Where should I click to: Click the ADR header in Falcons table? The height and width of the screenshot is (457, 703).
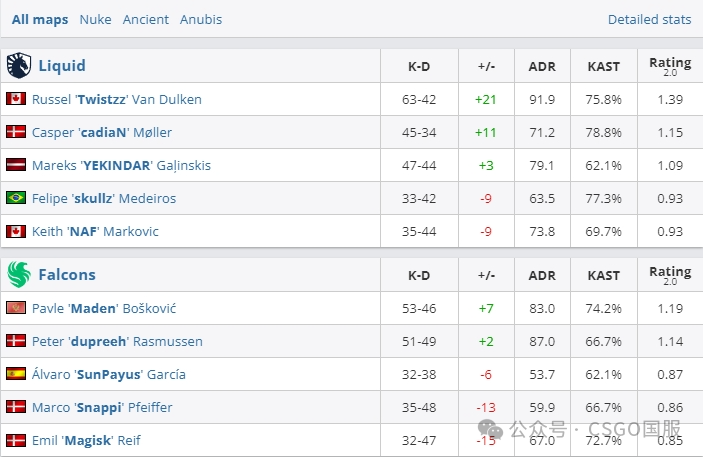(542, 274)
